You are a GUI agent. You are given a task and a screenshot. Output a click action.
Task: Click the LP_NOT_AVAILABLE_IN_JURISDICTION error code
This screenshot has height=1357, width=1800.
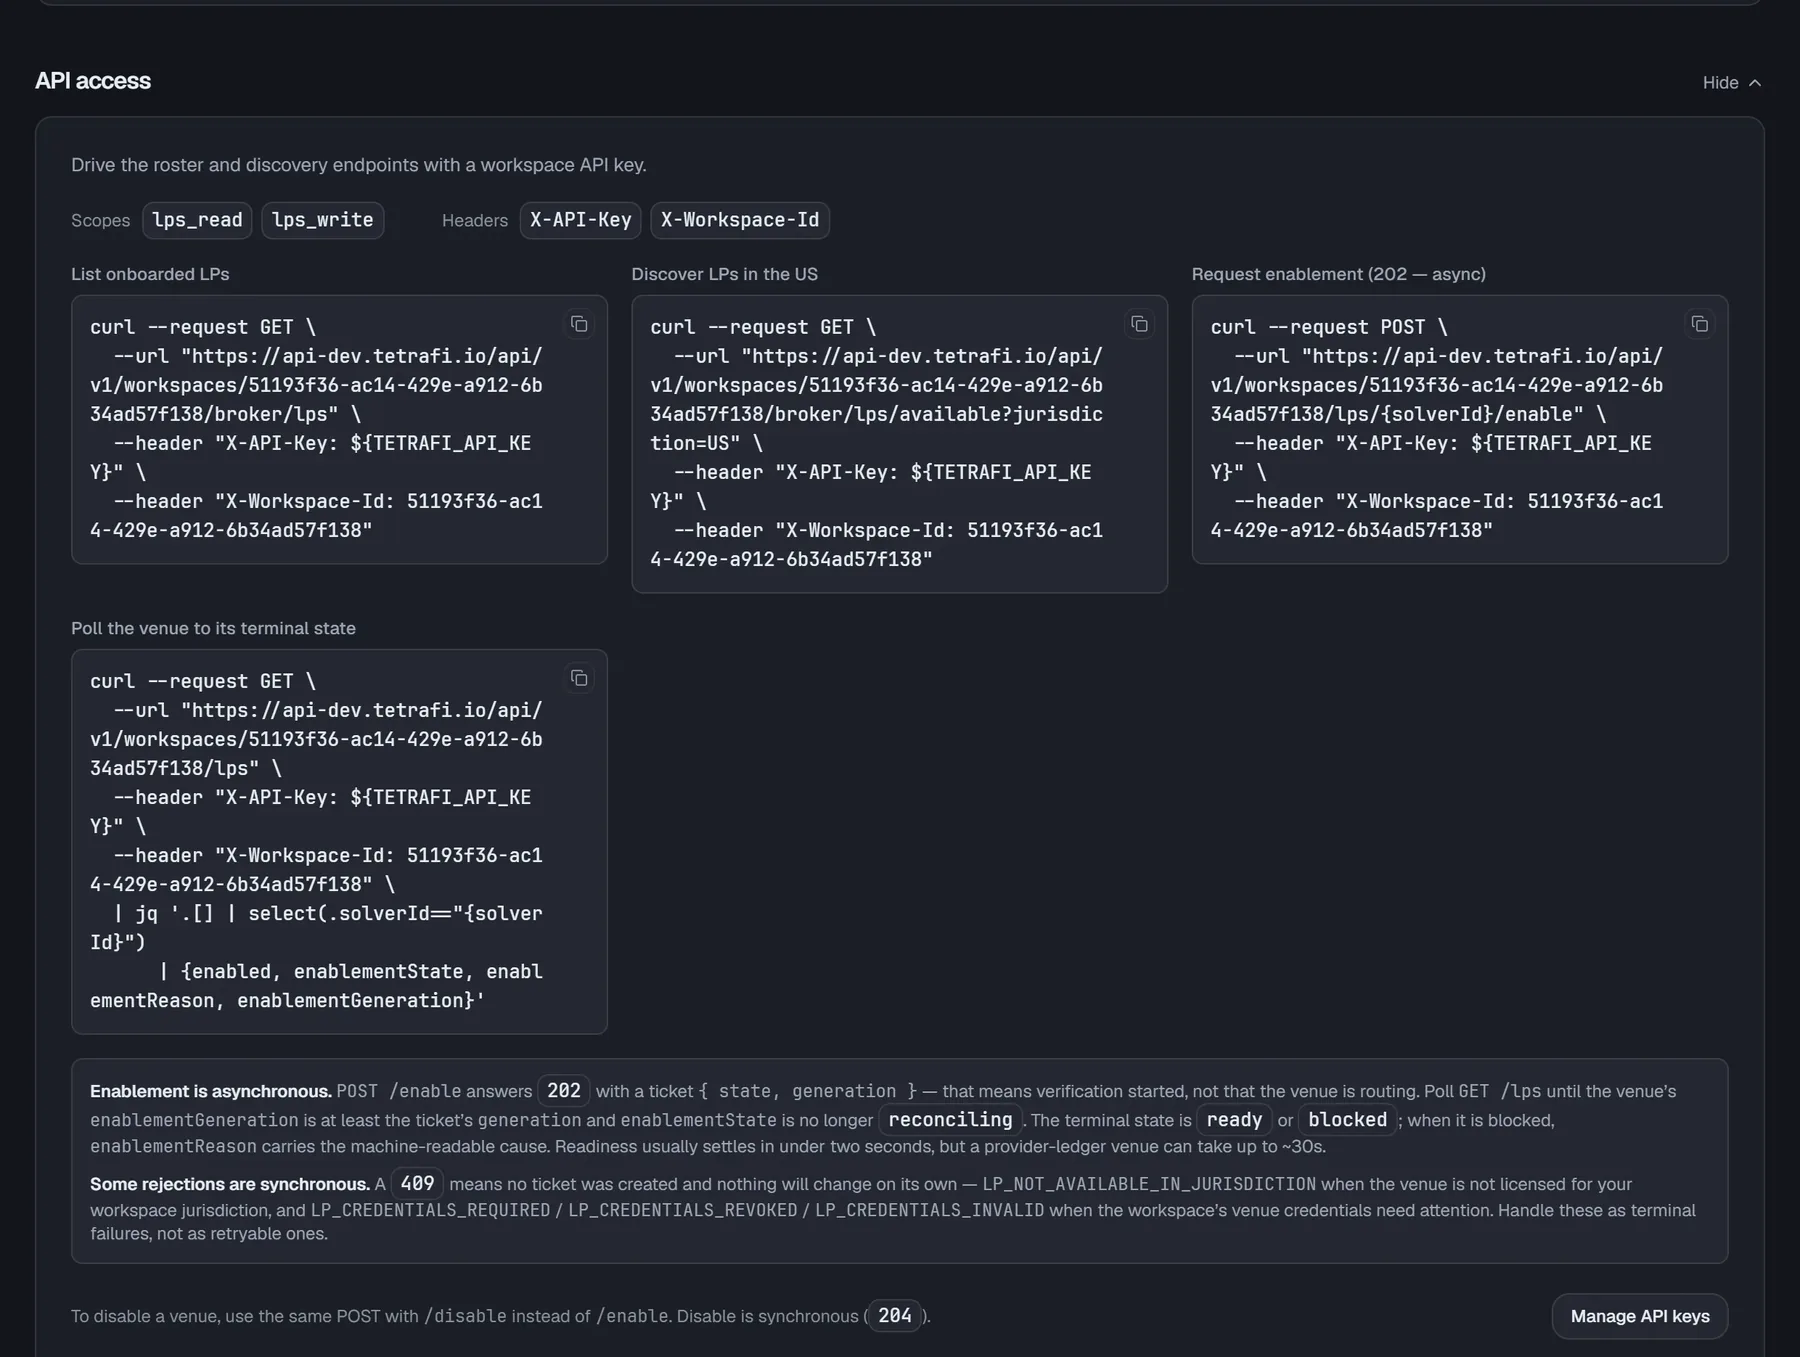1149,1184
